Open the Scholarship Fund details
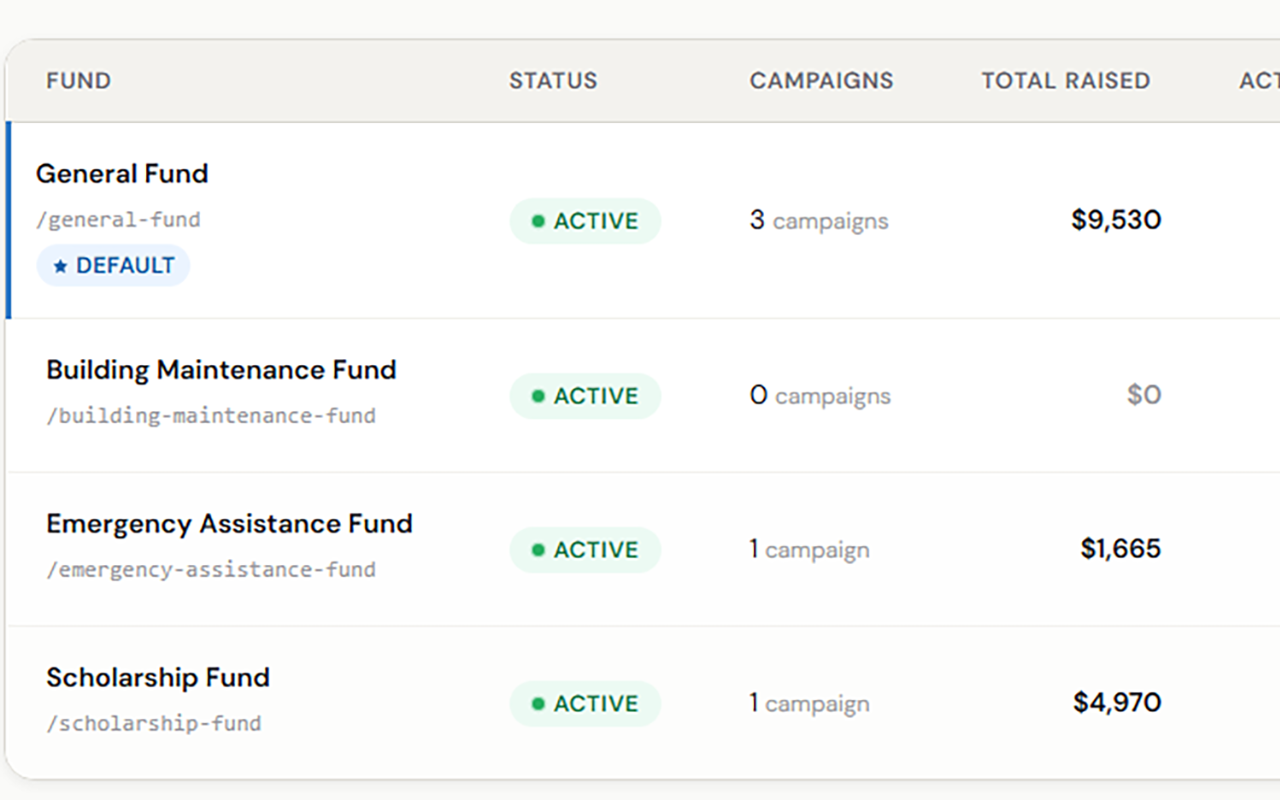This screenshot has width=1280, height=800. 158,677
